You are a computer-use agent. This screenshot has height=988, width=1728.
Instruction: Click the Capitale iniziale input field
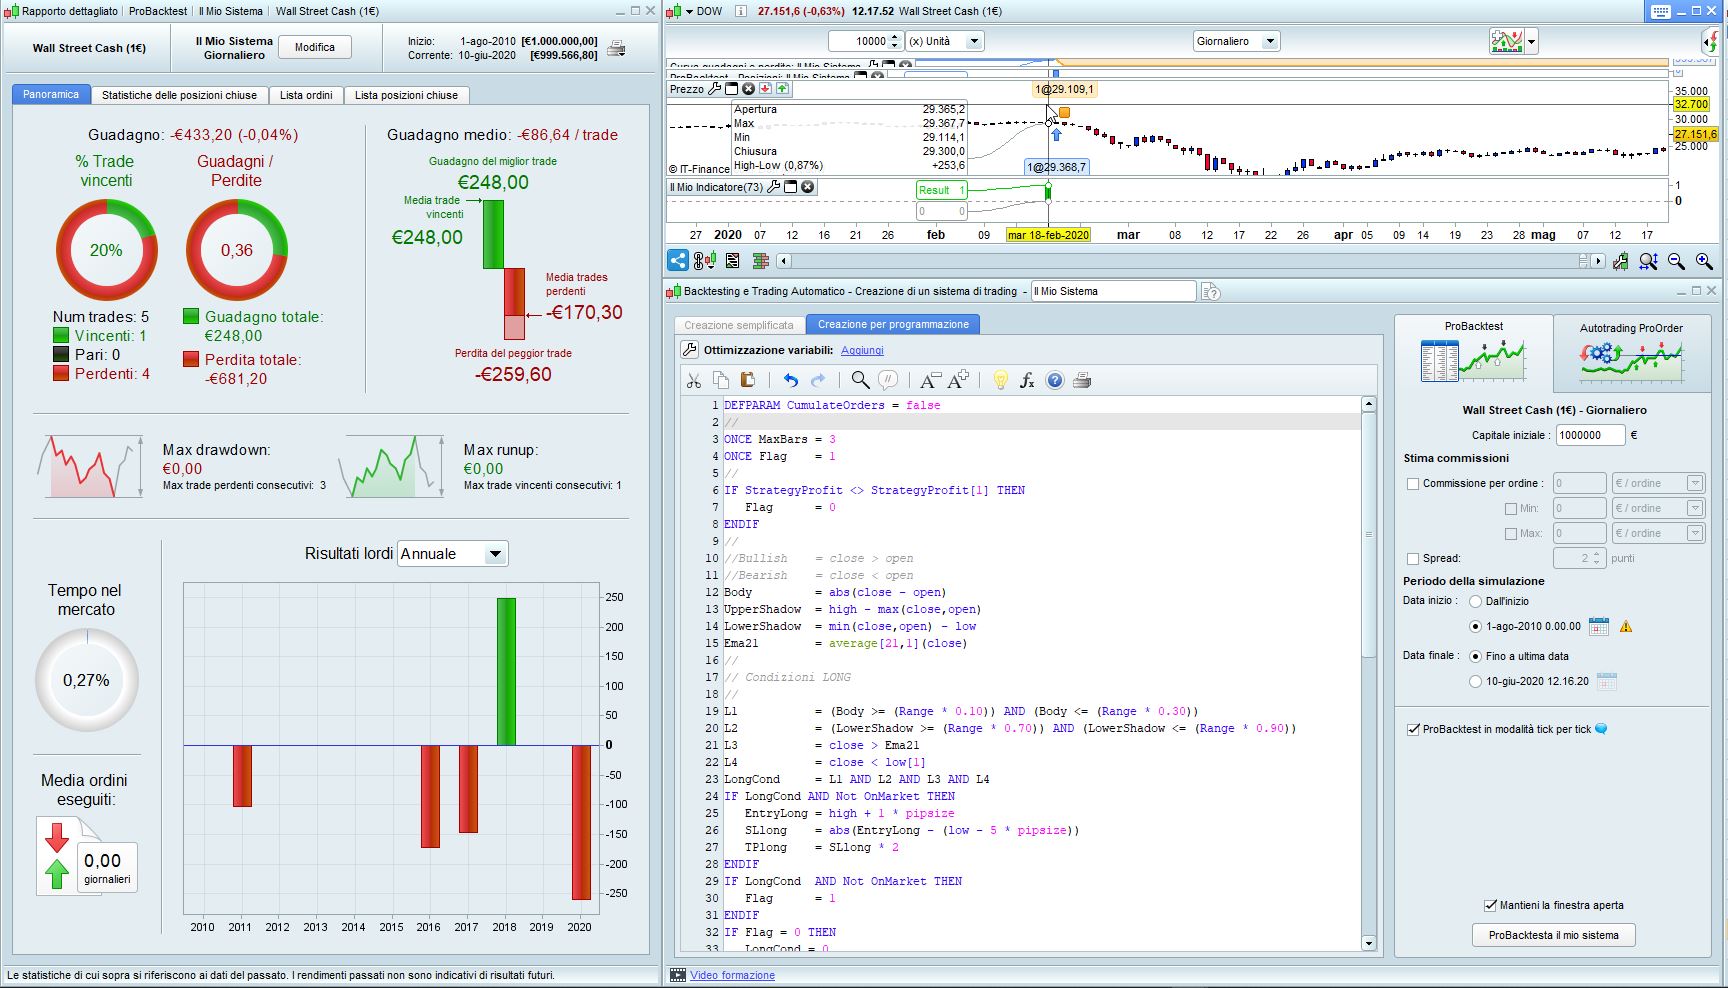point(1589,435)
